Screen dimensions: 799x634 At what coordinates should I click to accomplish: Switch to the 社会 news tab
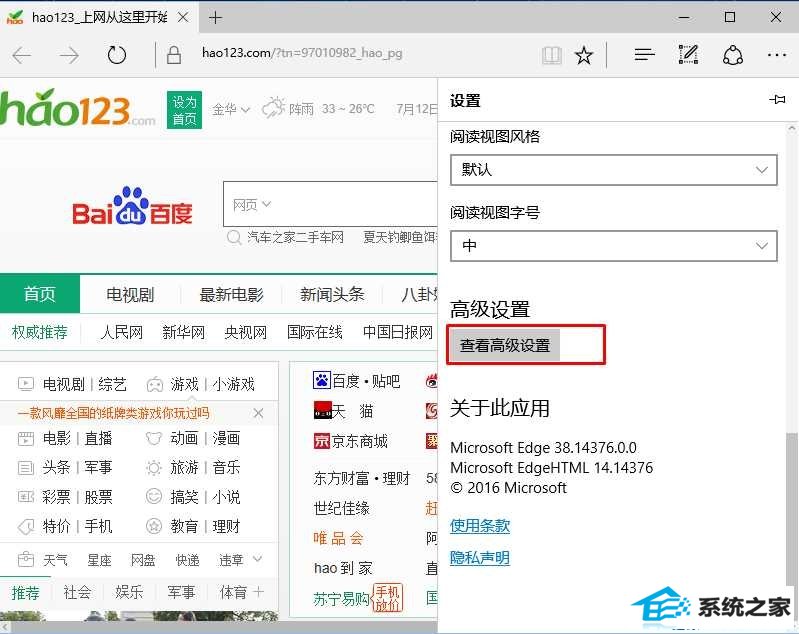[x=77, y=592]
